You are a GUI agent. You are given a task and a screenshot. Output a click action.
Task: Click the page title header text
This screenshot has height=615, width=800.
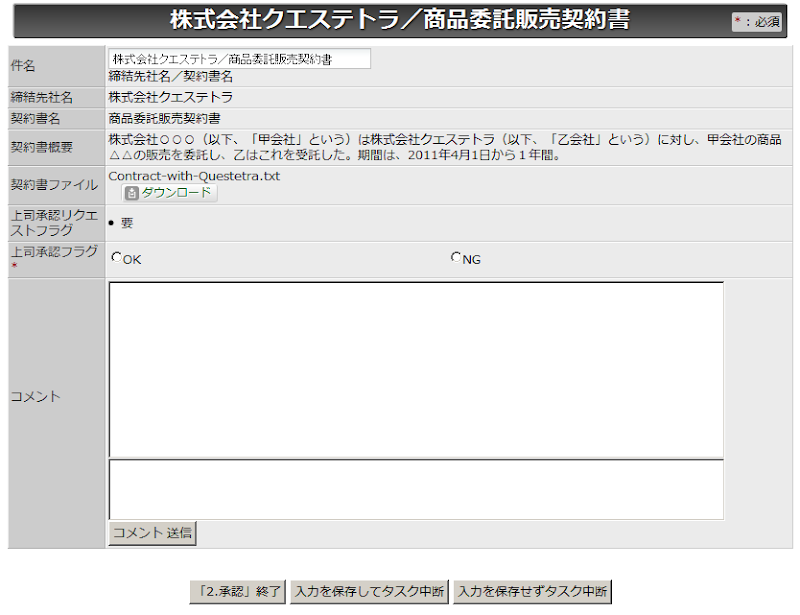[x=399, y=20]
